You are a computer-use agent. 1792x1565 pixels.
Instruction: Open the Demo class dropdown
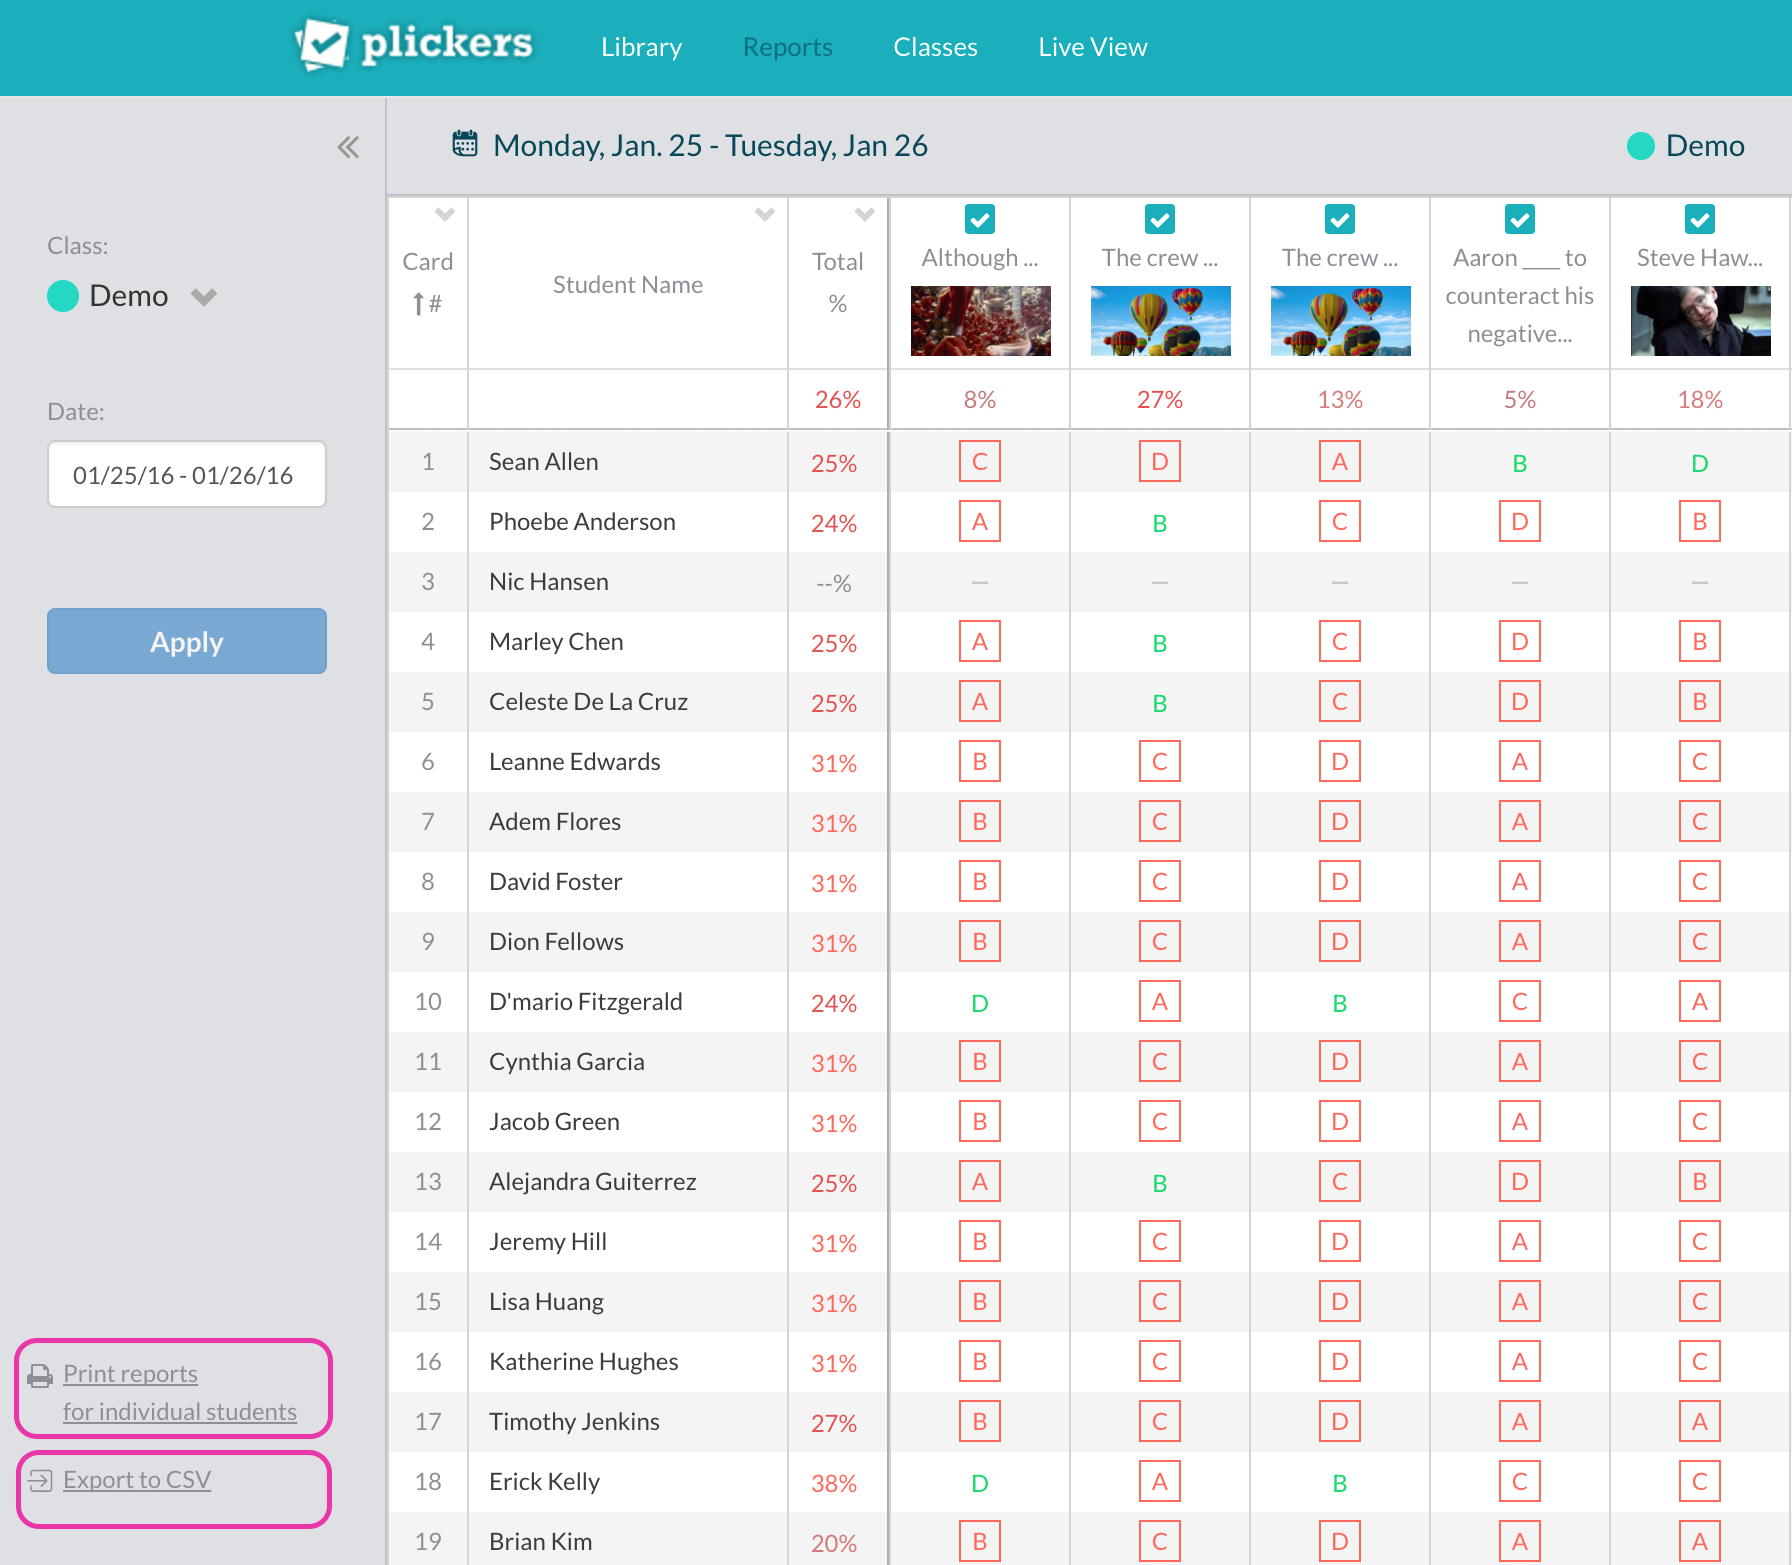click(x=204, y=297)
